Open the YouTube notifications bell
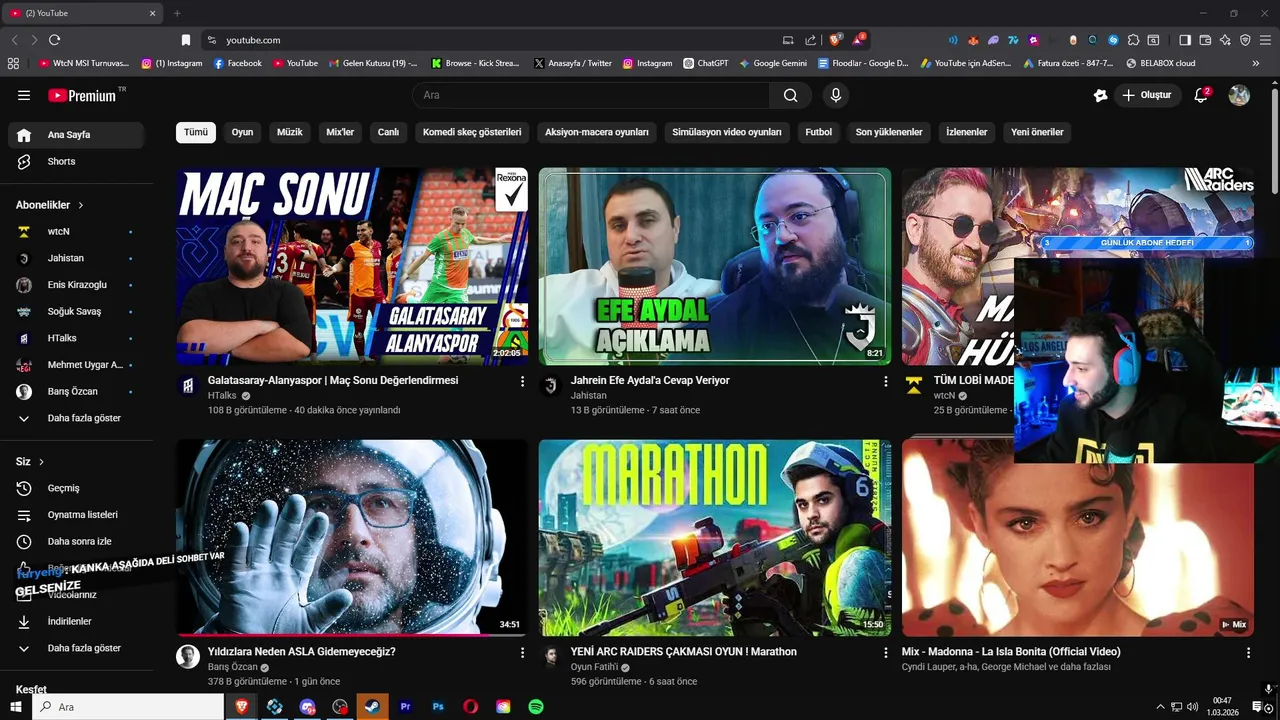 [1201, 95]
